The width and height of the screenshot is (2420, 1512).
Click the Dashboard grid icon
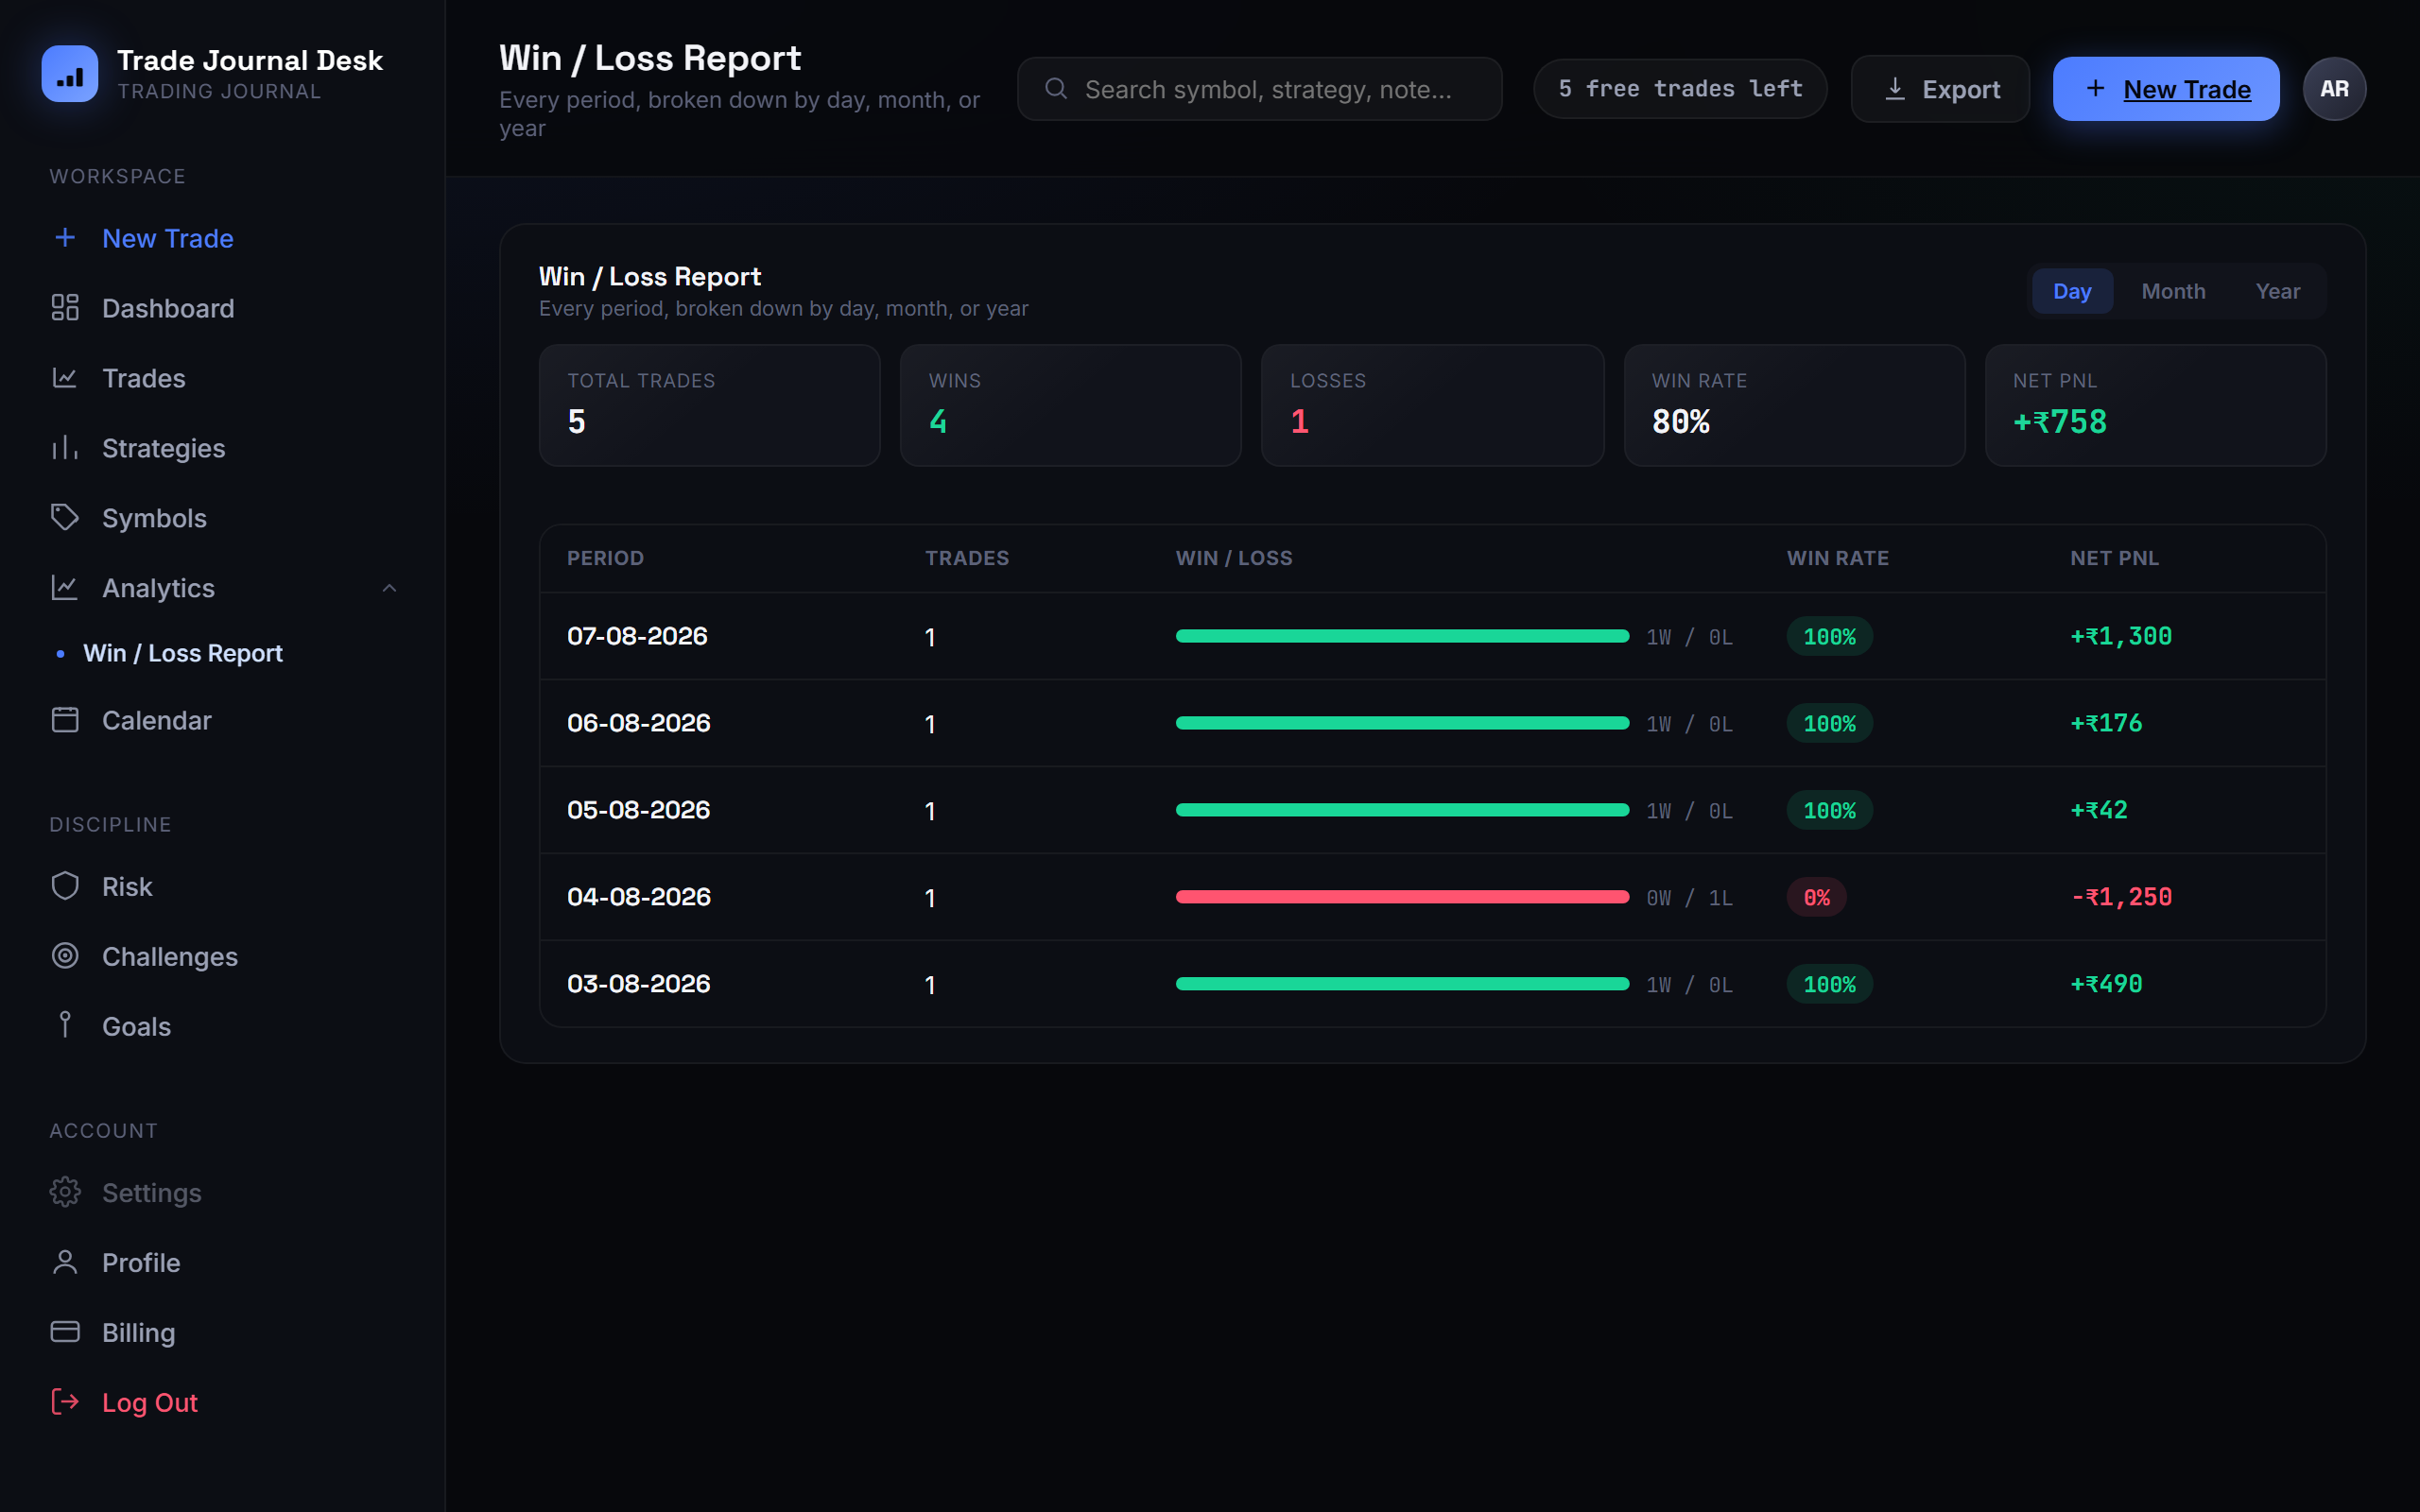click(65, 308)
